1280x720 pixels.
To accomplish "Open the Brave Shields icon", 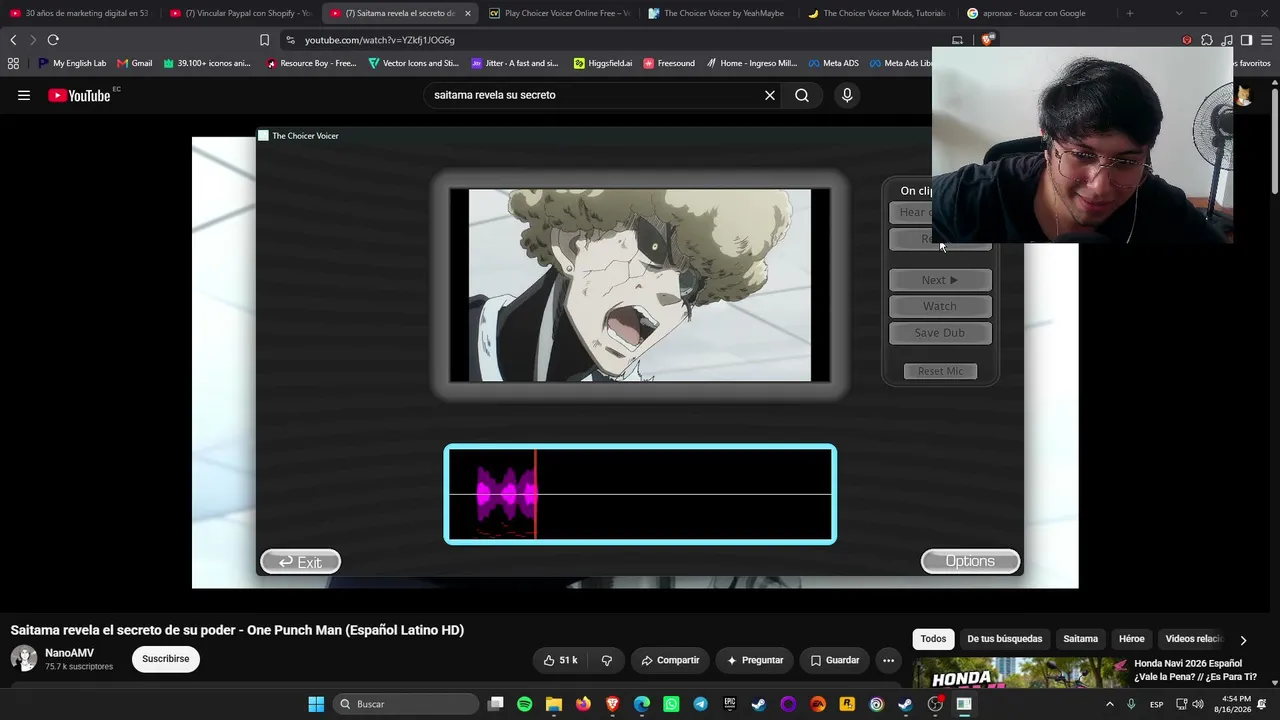I will (988, 40).
